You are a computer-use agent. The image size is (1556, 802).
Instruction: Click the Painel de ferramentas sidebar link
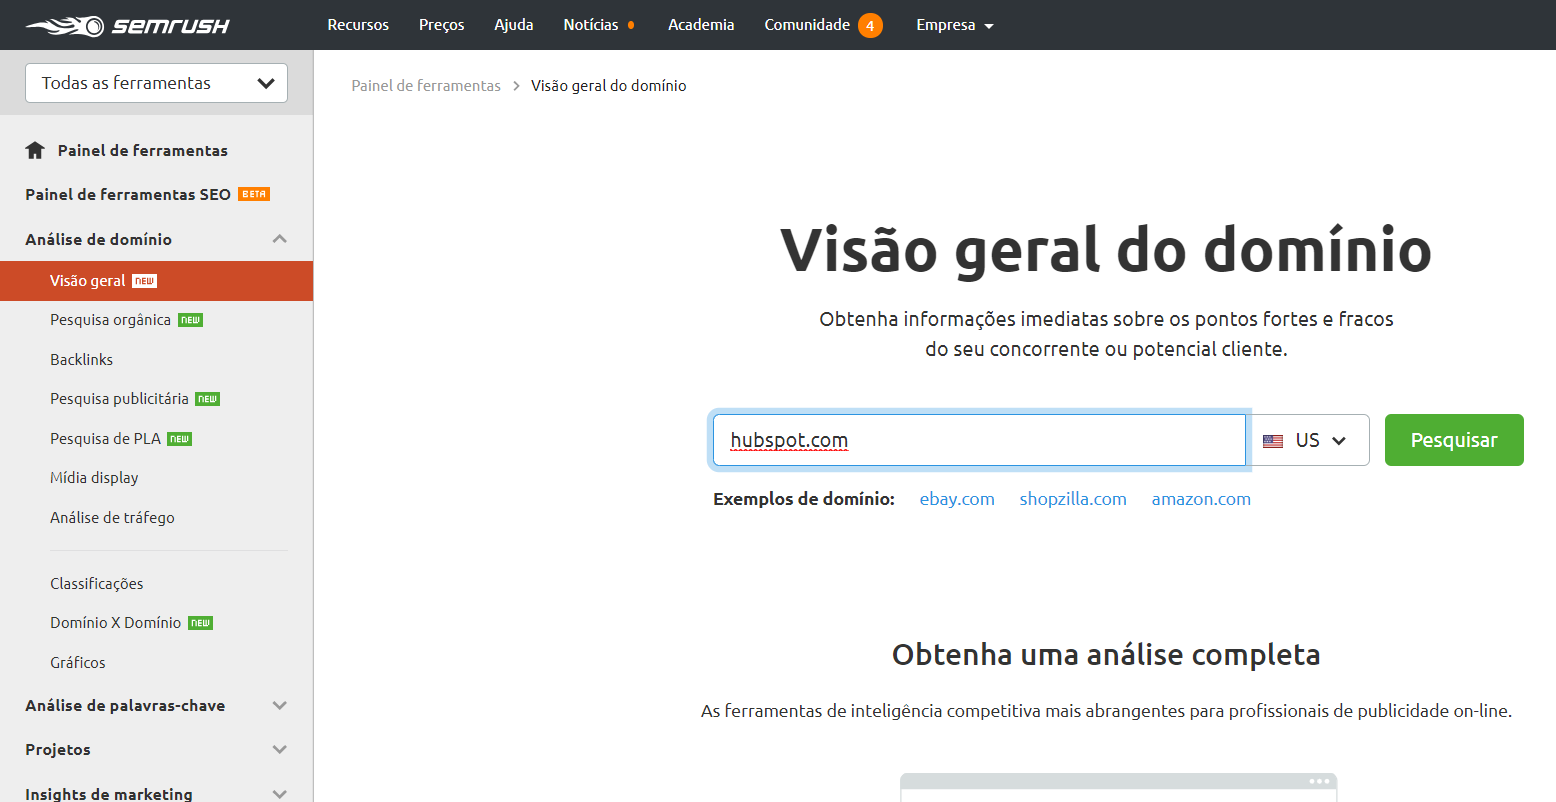(x=143, y=150)
